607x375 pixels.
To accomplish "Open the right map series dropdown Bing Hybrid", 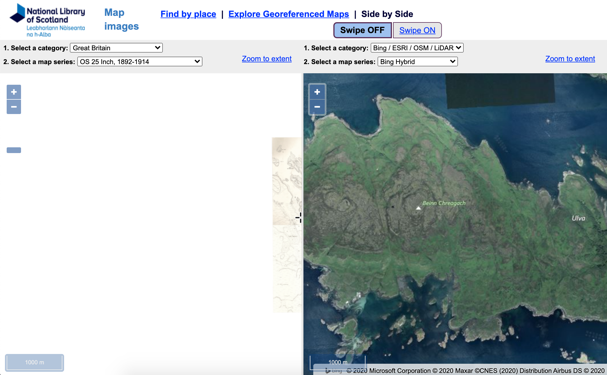I will [x=417, y=62].
